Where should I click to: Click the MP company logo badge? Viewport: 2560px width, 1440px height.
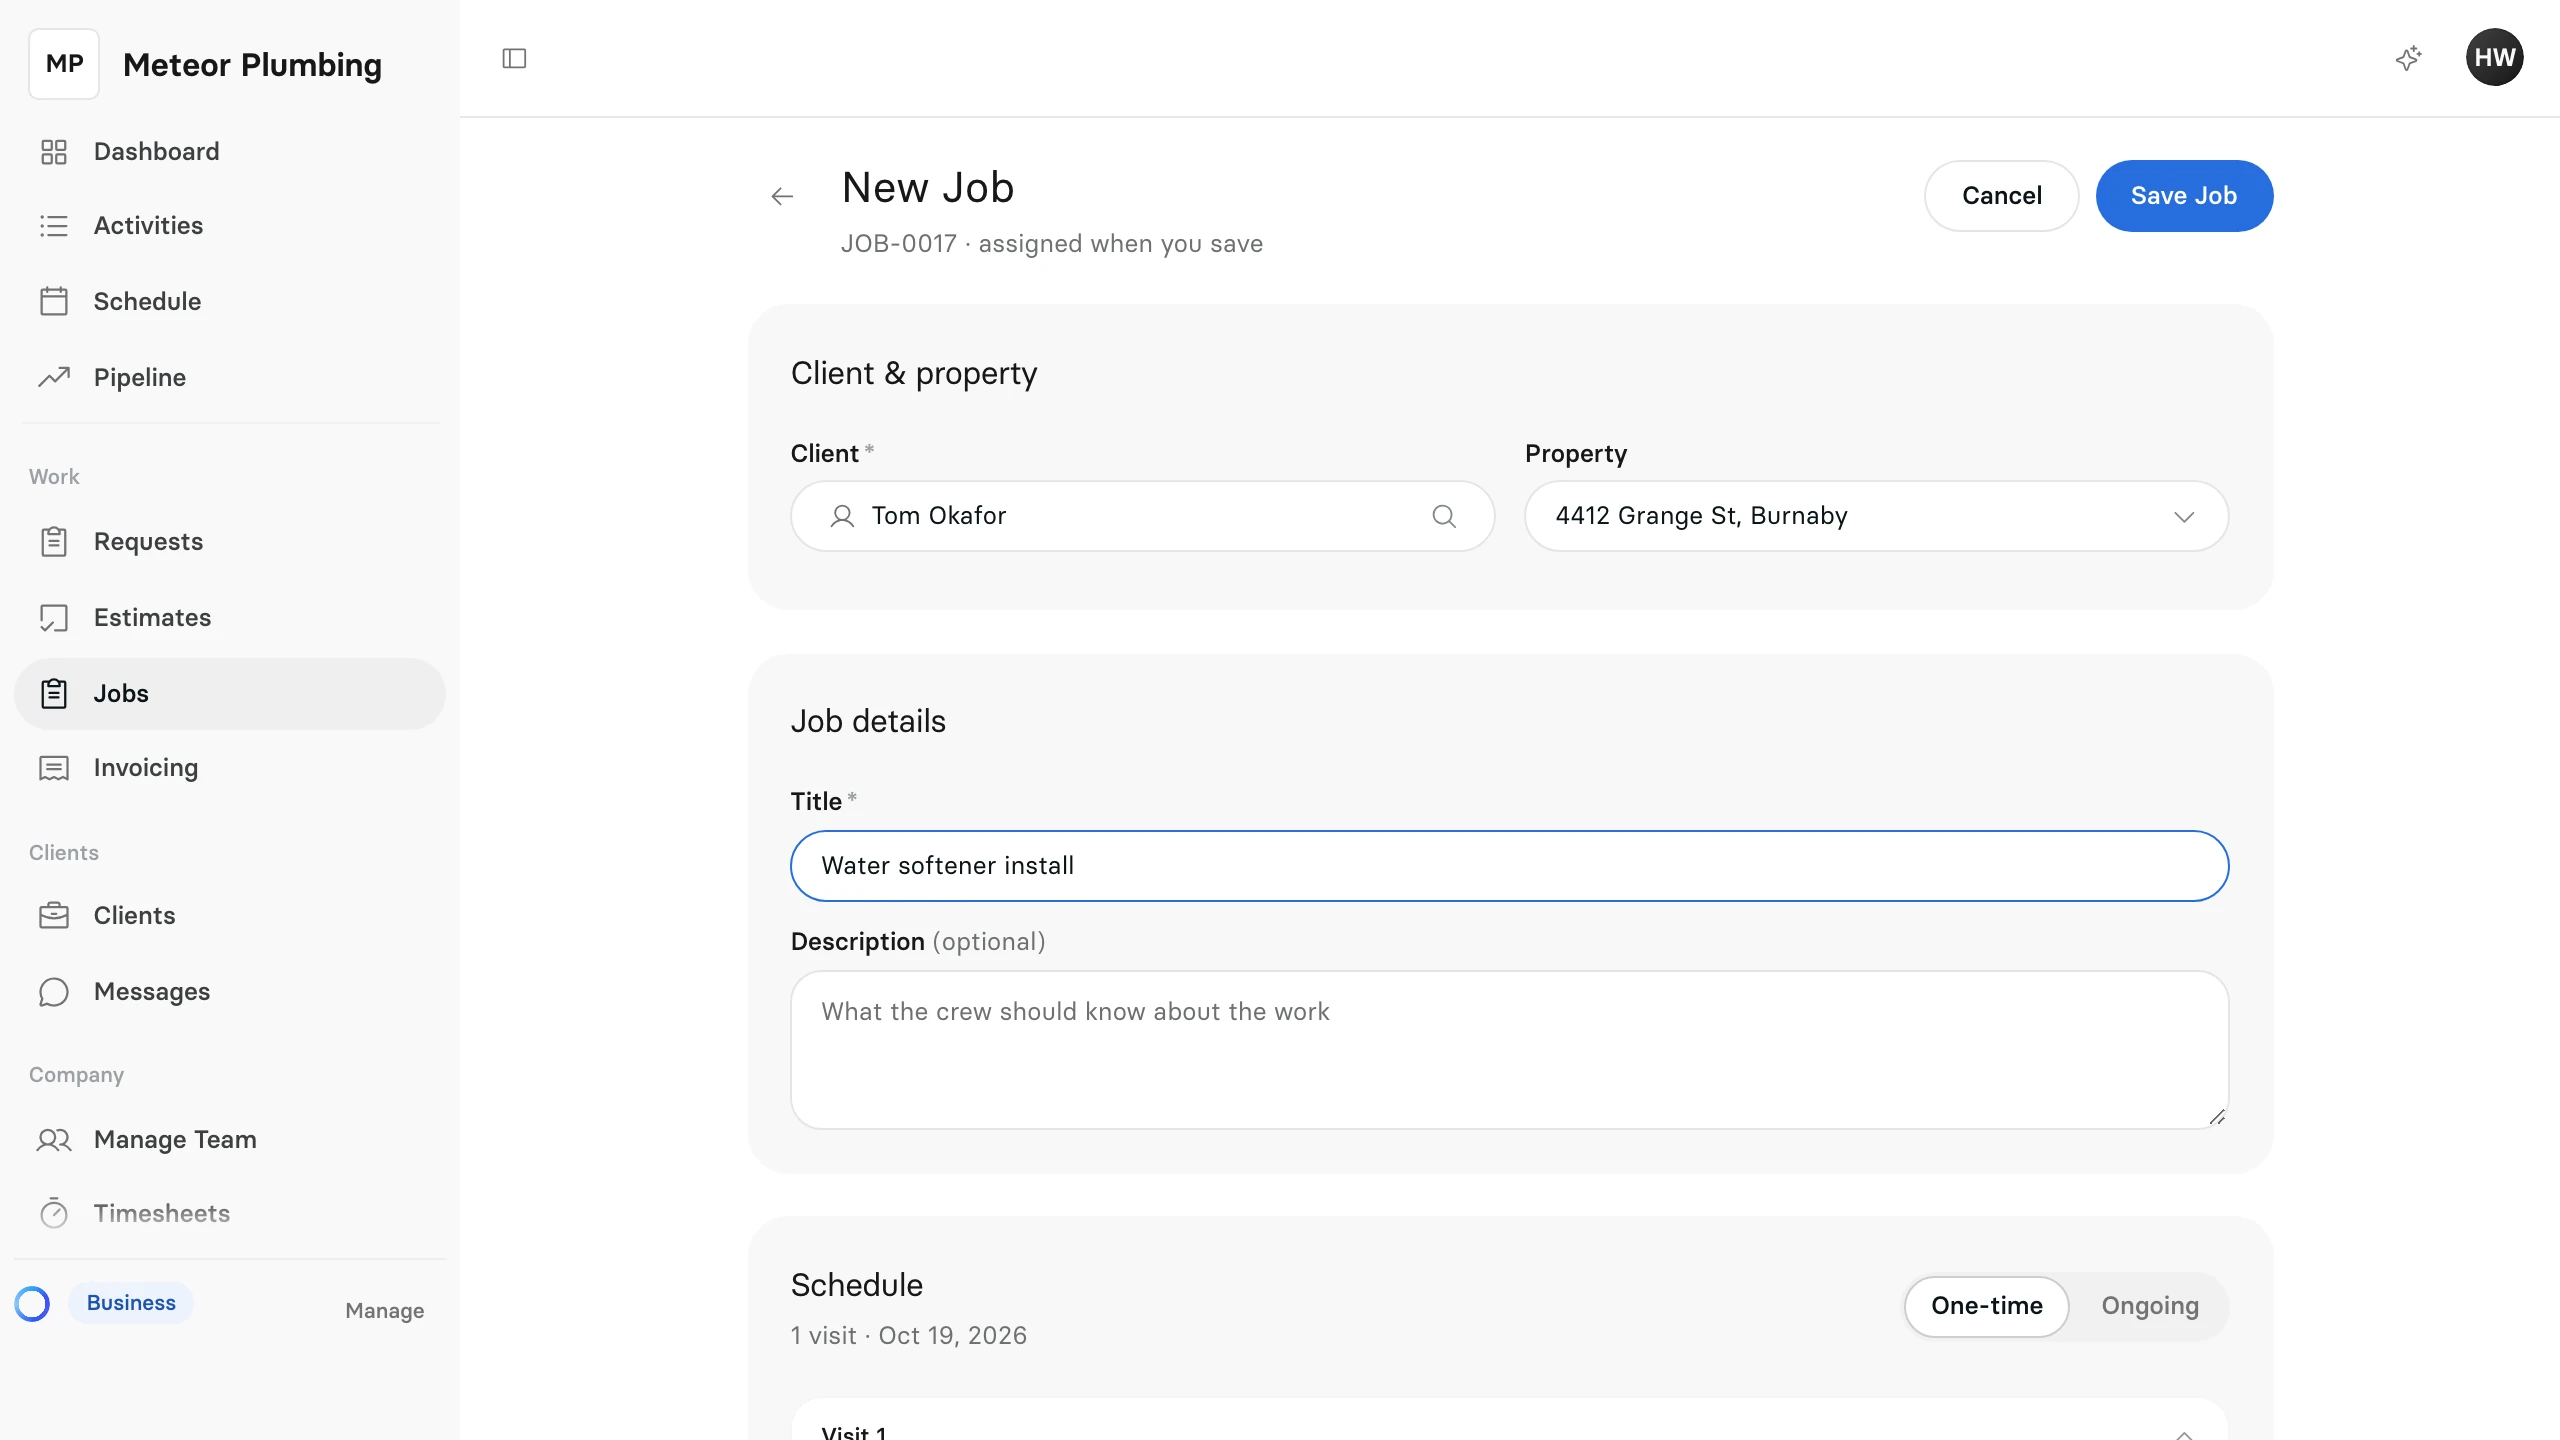tap(64, 64)
